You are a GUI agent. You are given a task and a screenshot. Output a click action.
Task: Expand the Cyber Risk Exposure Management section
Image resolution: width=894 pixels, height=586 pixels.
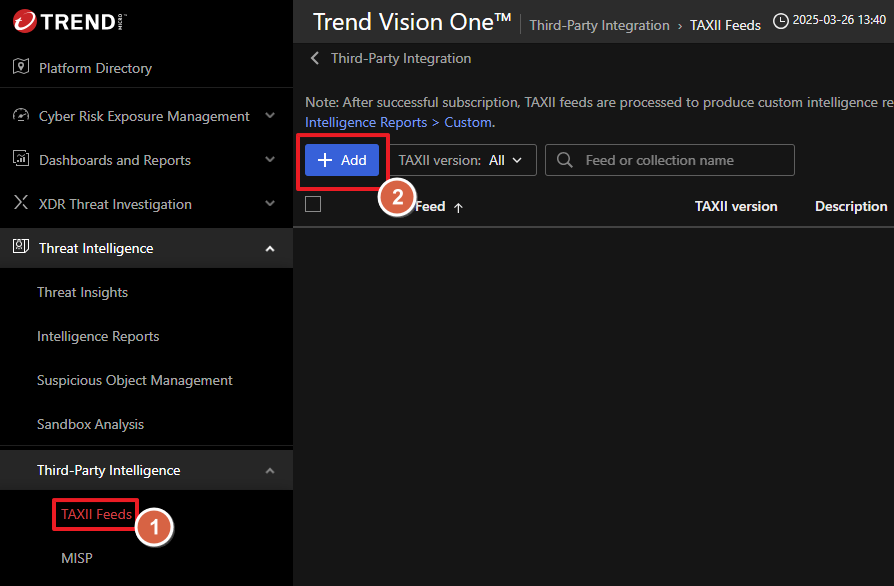270,116
